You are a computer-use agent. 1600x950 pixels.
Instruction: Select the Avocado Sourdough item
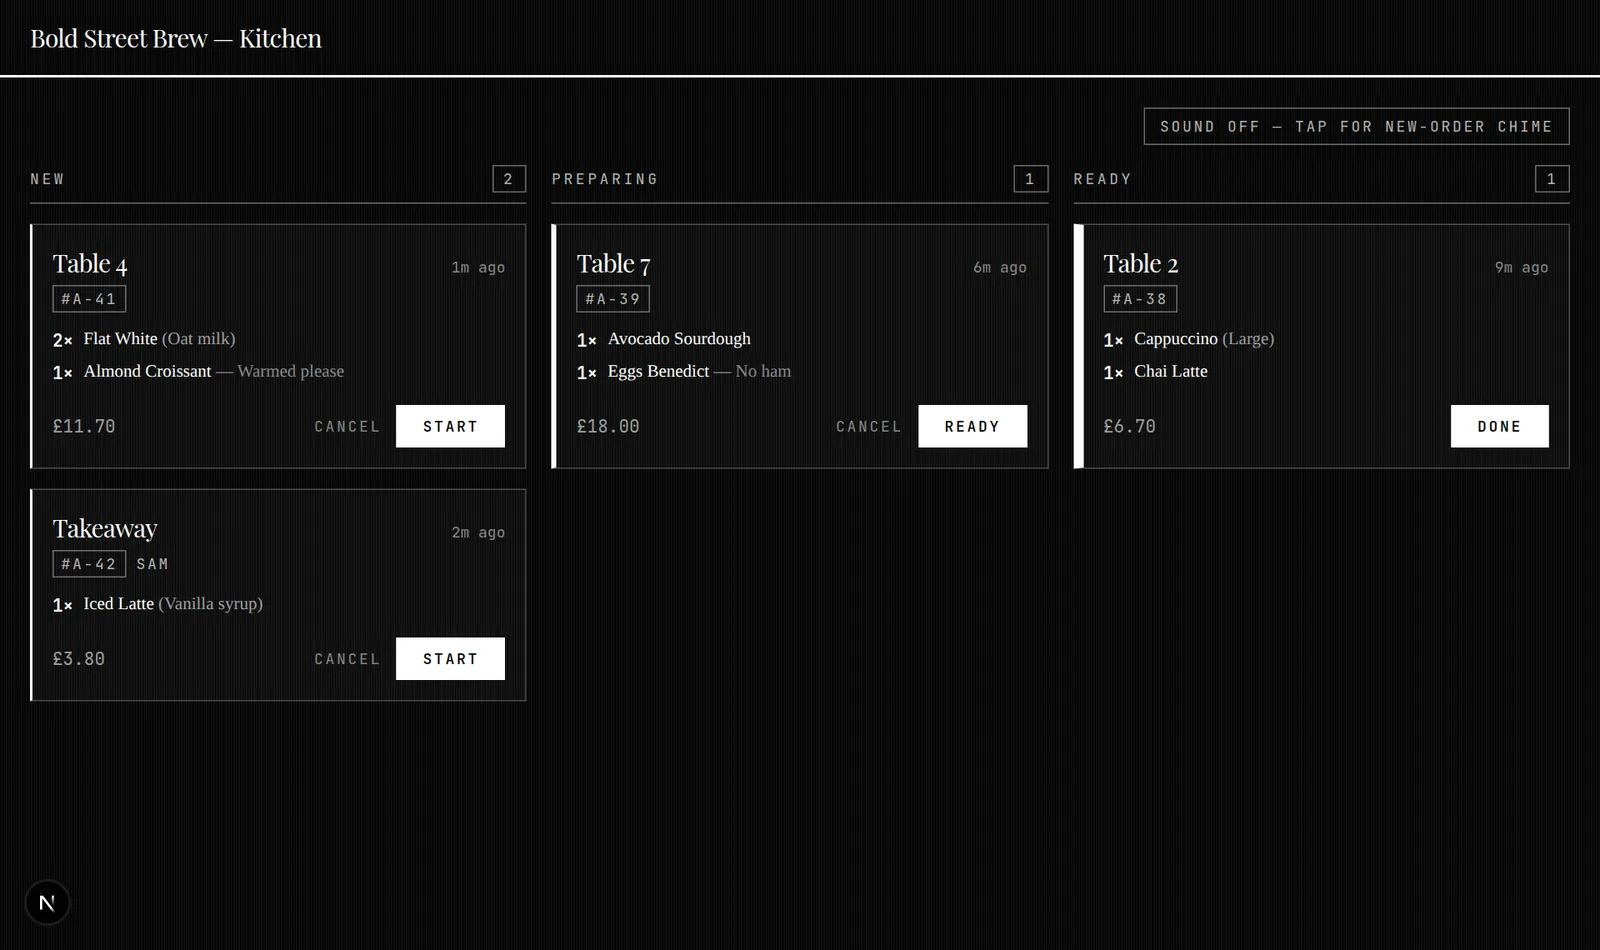pos(664,339)
